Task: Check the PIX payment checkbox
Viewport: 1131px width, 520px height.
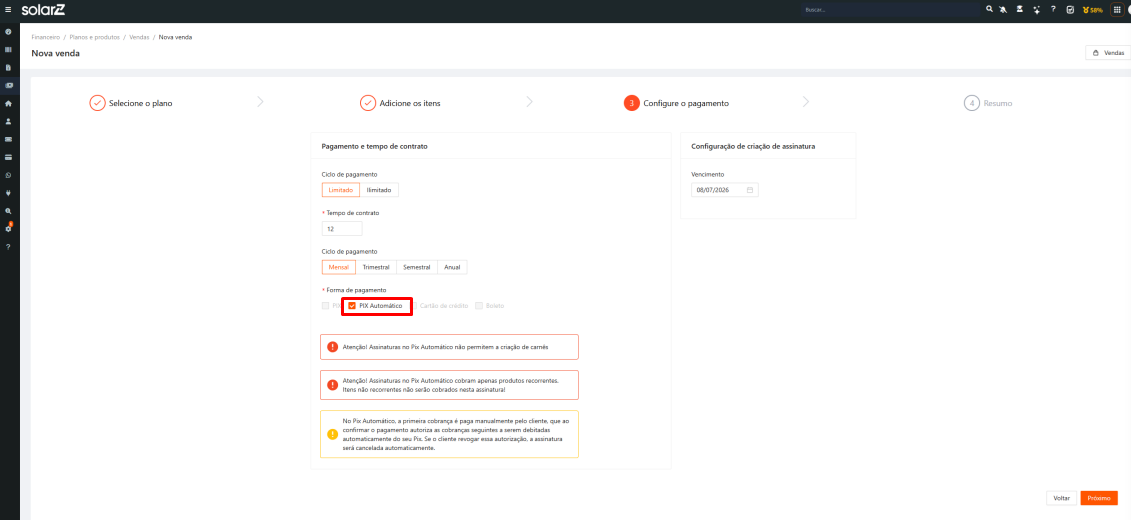Action: point(325,306)
